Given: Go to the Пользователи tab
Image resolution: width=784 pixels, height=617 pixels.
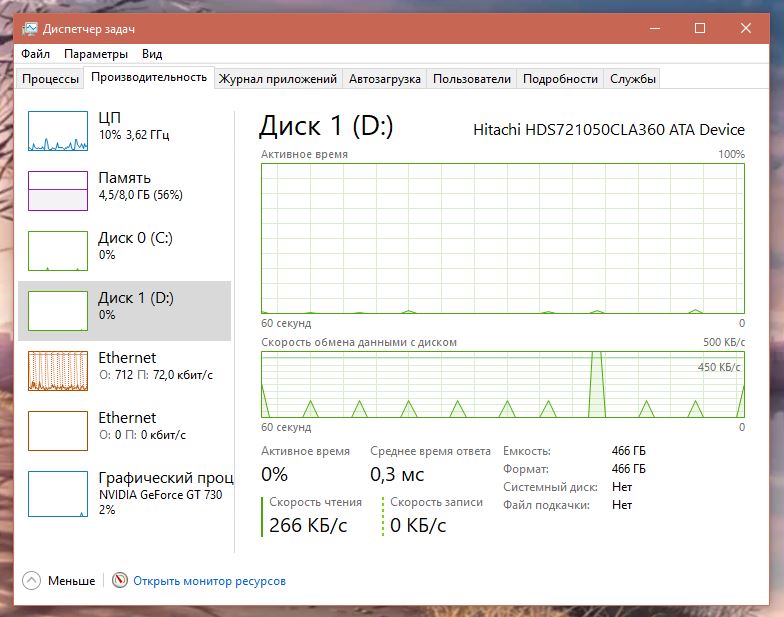Looking at the screenshot, I should [472, 79].
